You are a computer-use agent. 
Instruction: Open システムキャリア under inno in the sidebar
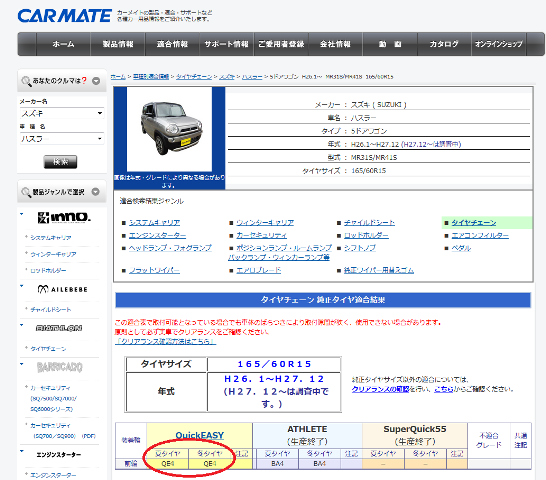(x=51, y=238)
